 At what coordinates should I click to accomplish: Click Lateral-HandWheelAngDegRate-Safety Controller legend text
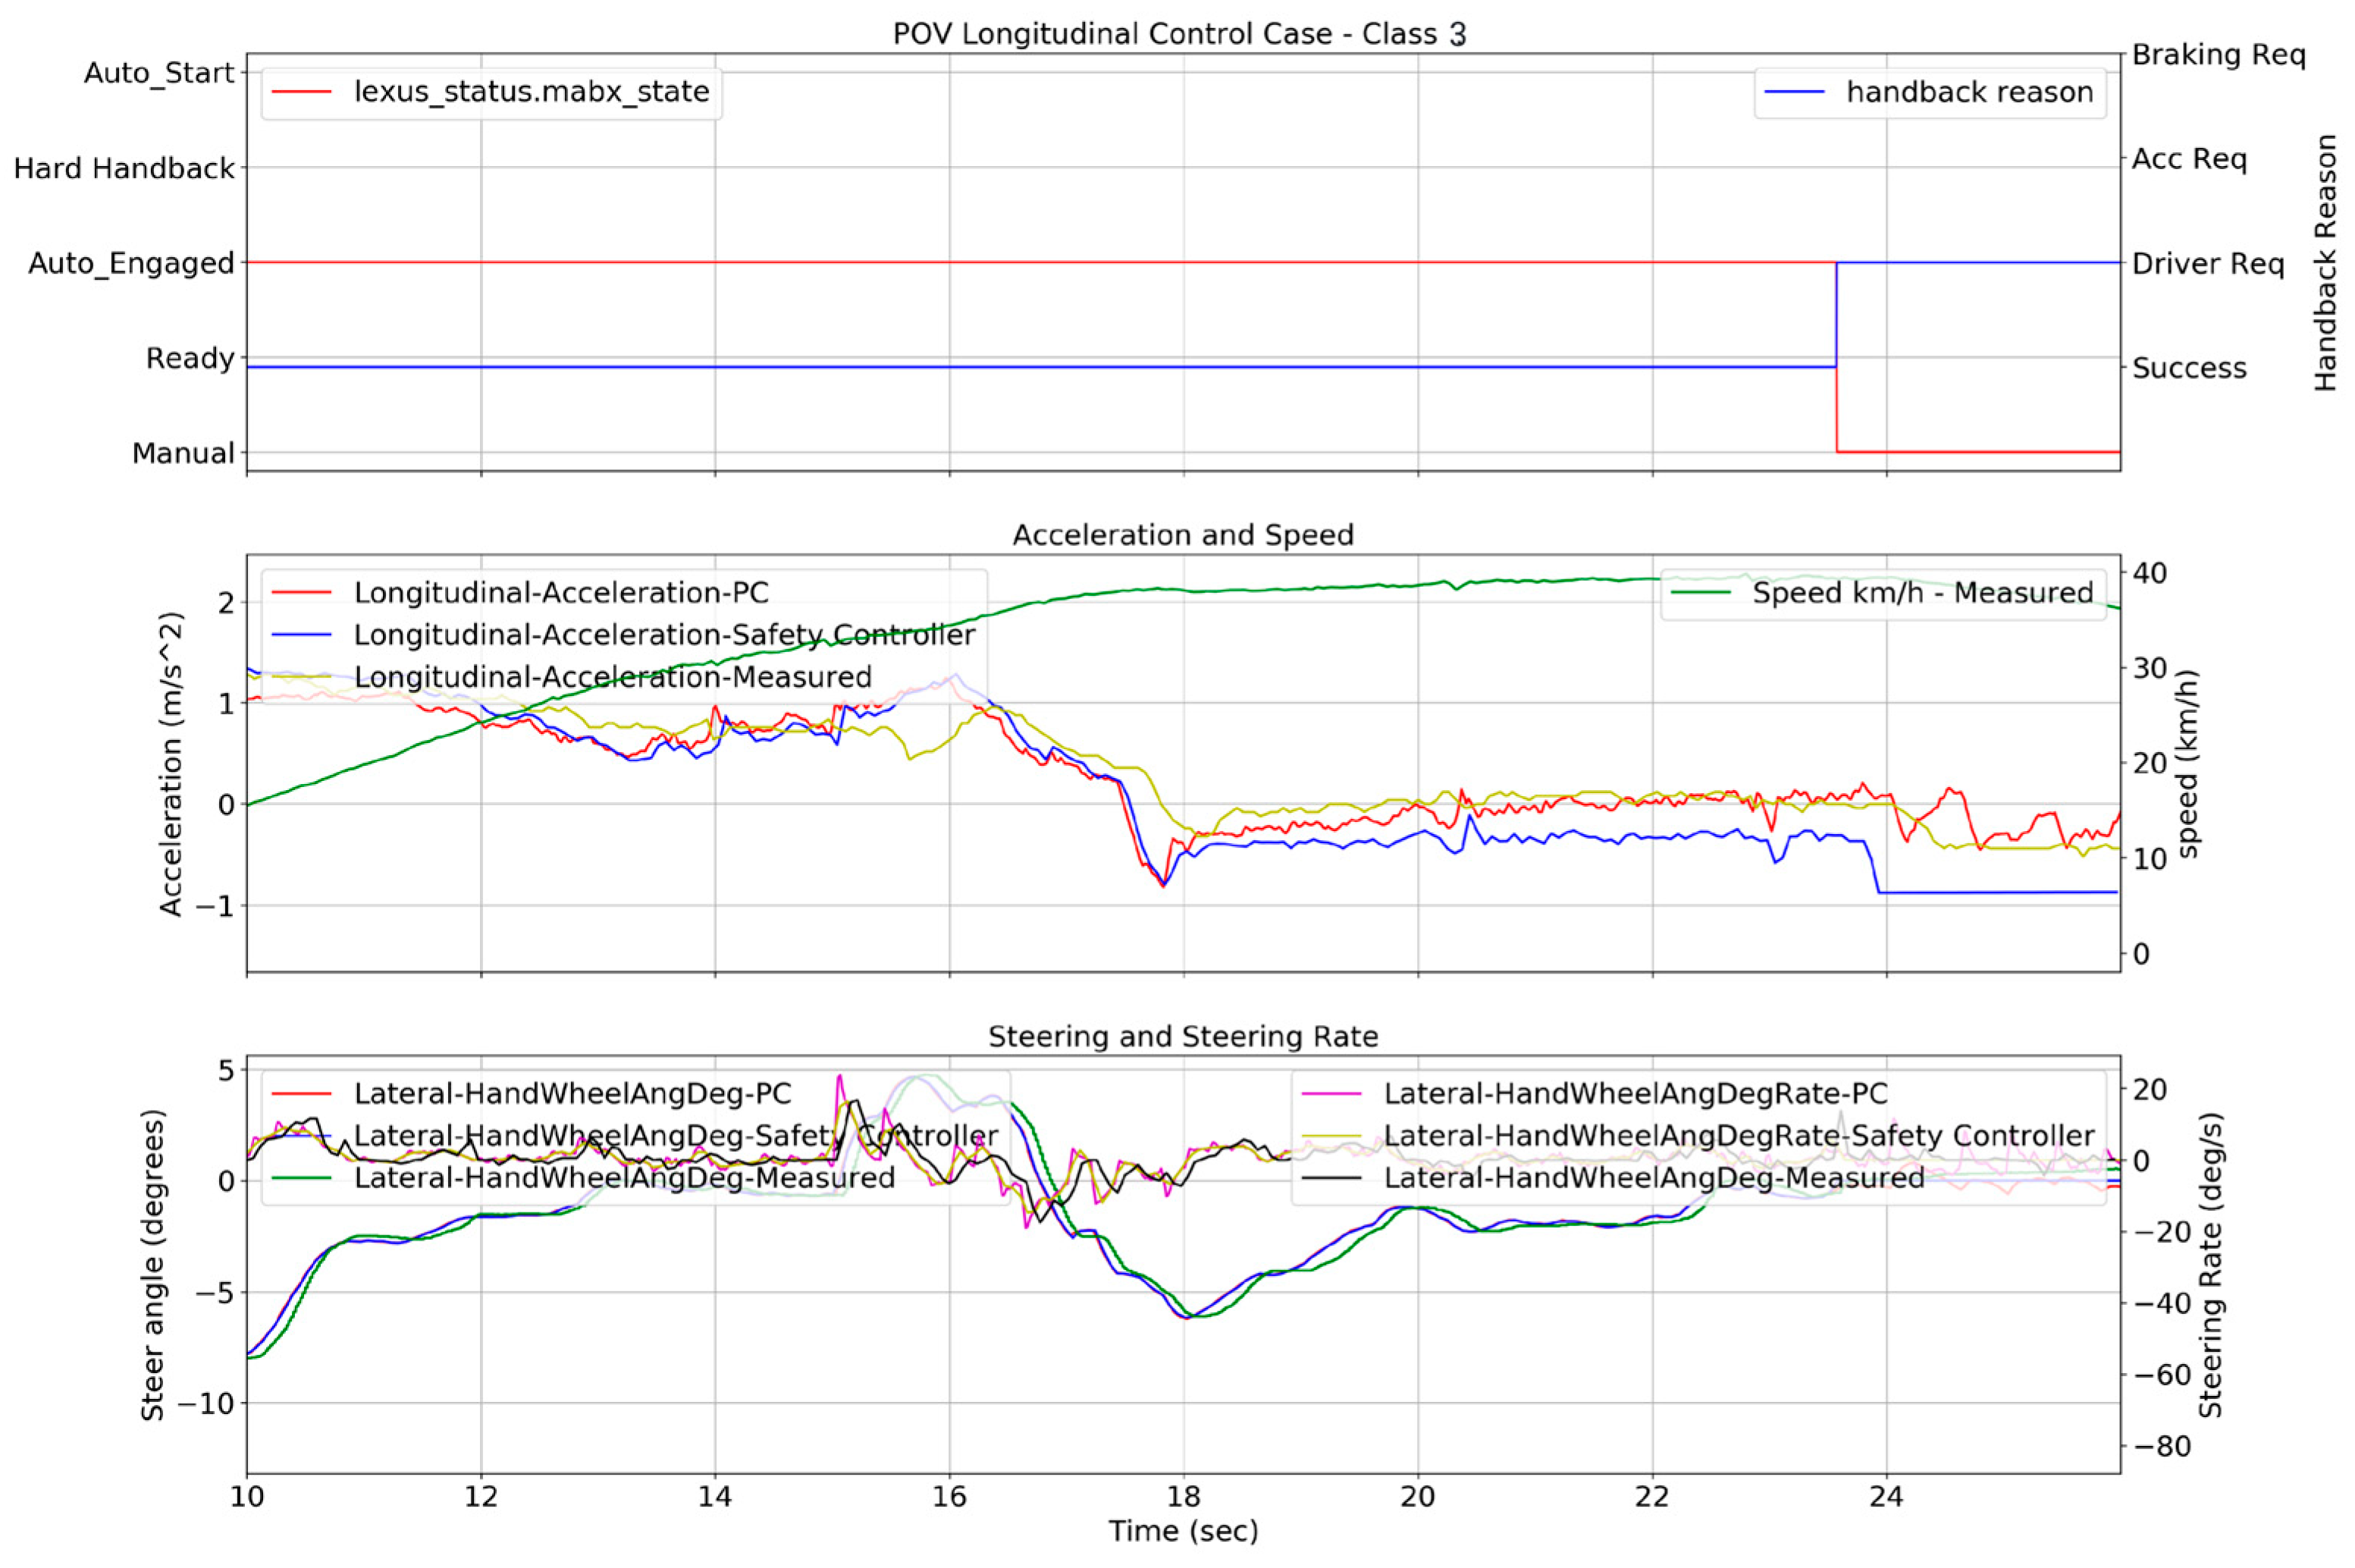(x=1738, y=1135)
